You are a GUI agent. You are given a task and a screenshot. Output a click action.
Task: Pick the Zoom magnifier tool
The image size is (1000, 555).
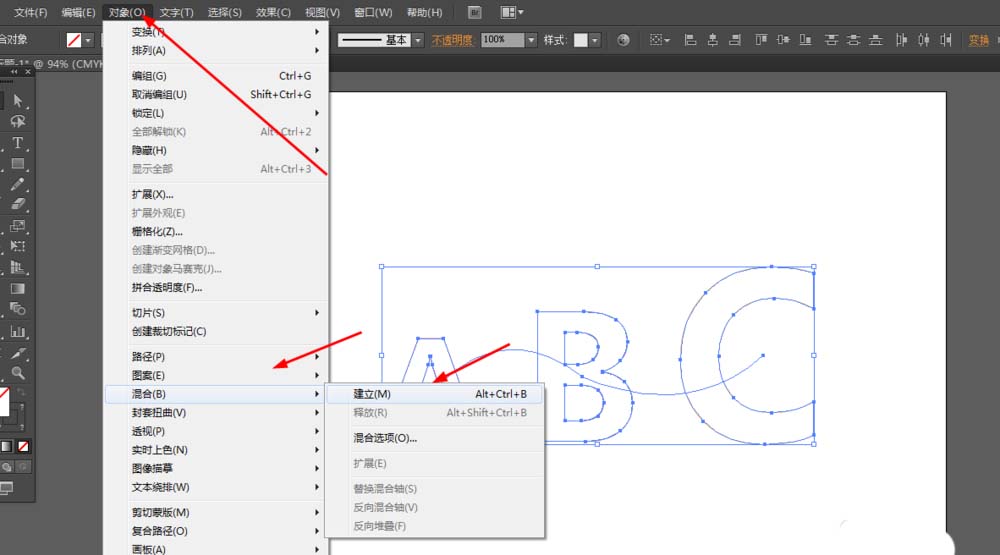click(17, 373)
